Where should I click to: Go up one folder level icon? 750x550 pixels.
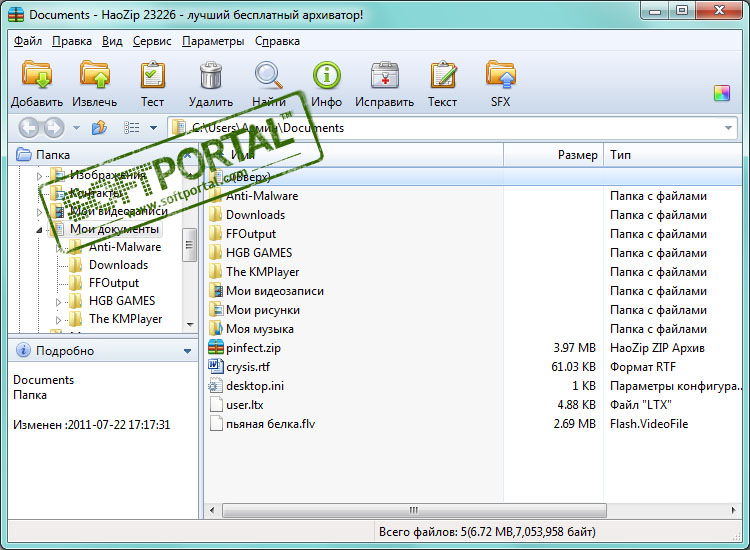point(99,128)
